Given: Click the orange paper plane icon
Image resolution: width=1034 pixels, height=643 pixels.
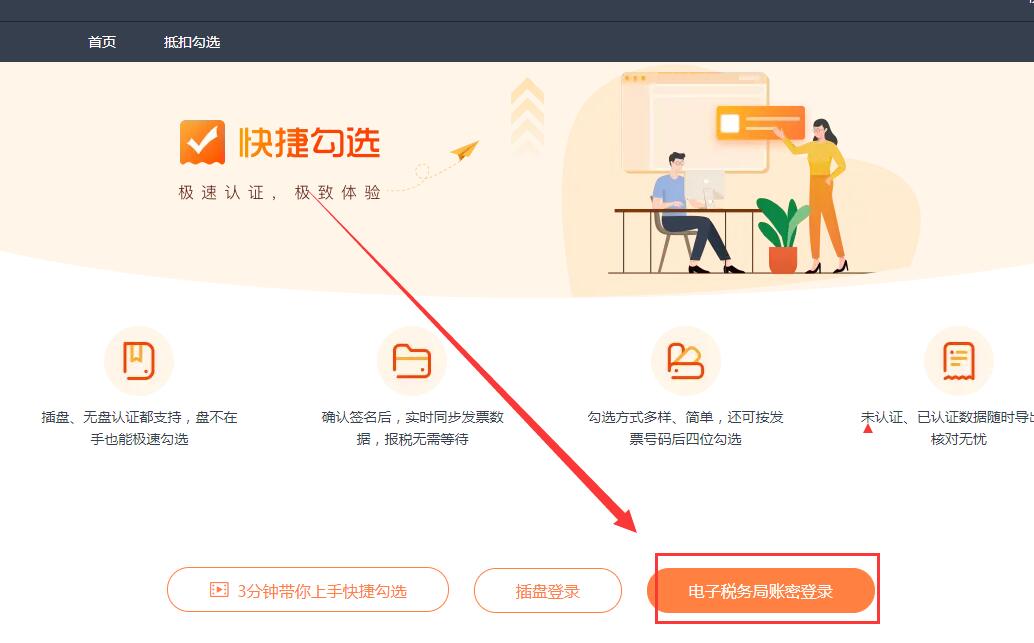Looking at the screenshot, I should pos(464,150).
